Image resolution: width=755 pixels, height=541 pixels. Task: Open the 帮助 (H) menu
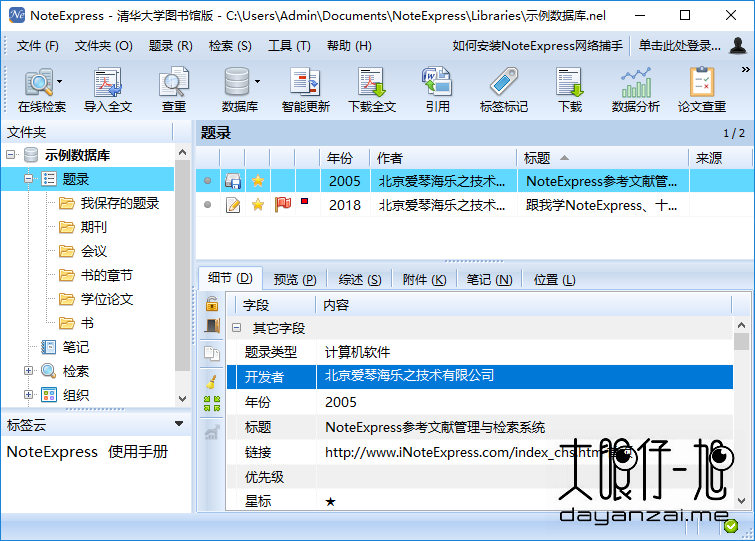click(x=349, y=46)
